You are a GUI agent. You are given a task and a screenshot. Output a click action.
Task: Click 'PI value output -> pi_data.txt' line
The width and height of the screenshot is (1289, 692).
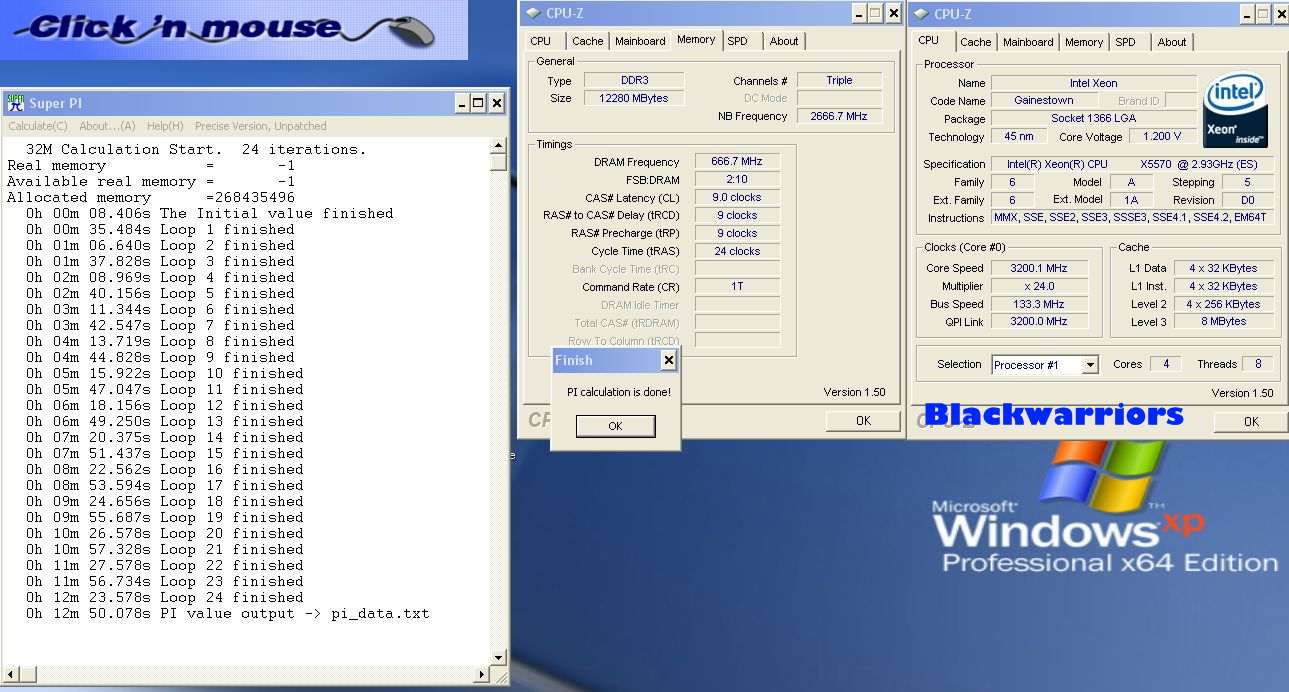click(x=228, y=613)
